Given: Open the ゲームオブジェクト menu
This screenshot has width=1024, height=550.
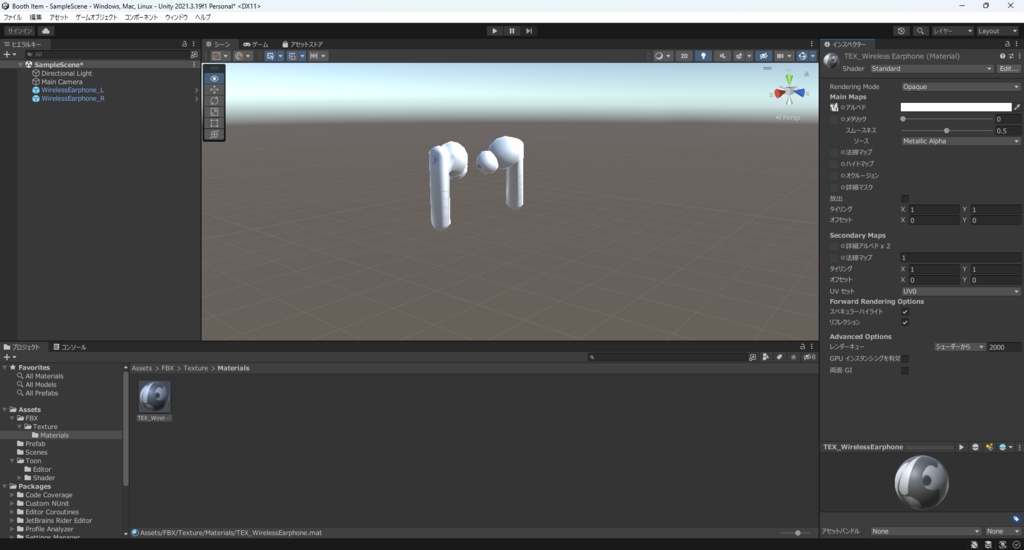Looking at the screenshot, I should pyautogui.click(x=96, y=18).
